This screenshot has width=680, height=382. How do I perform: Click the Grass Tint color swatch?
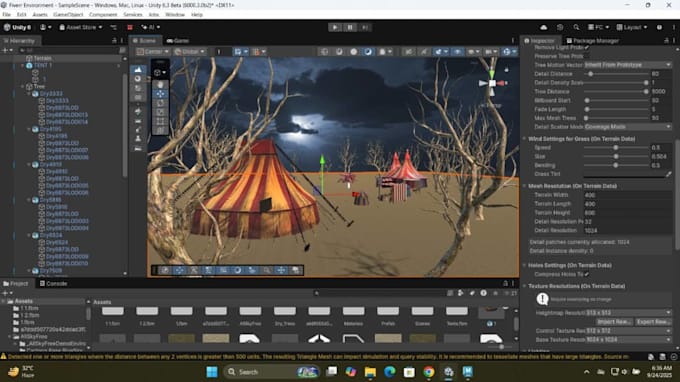point(624,174)
